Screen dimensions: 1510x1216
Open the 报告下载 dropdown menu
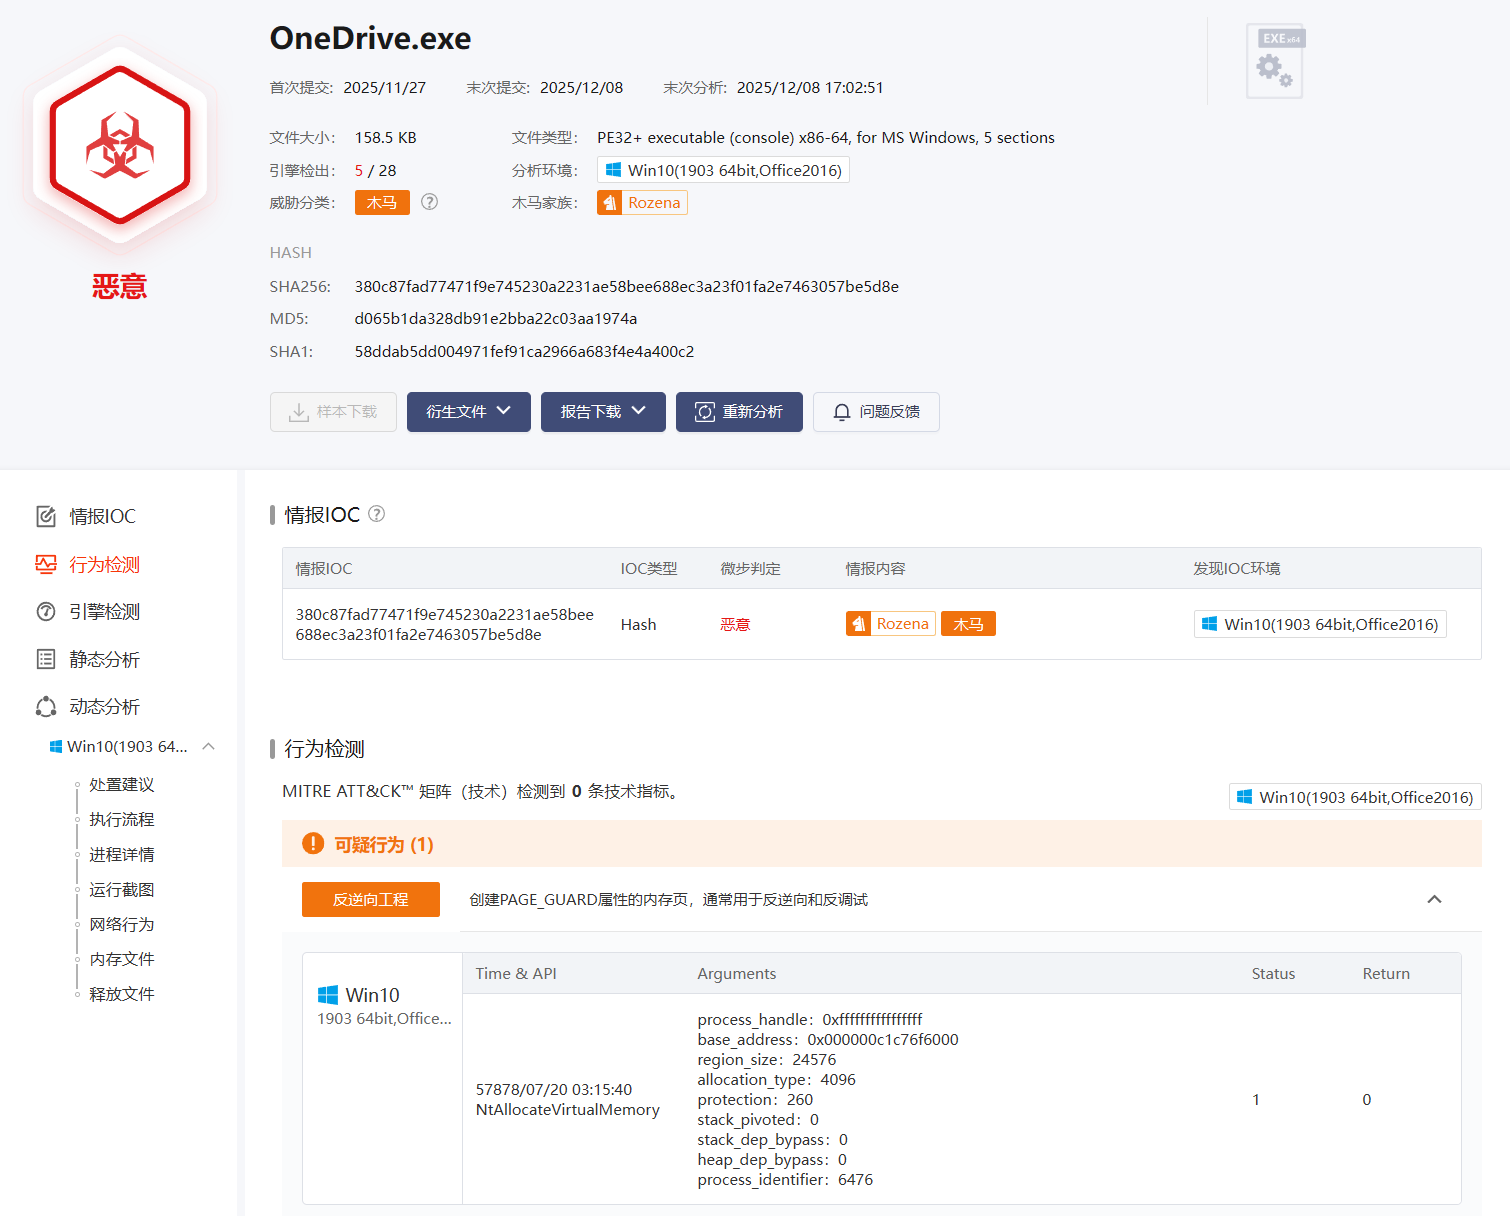602,412
